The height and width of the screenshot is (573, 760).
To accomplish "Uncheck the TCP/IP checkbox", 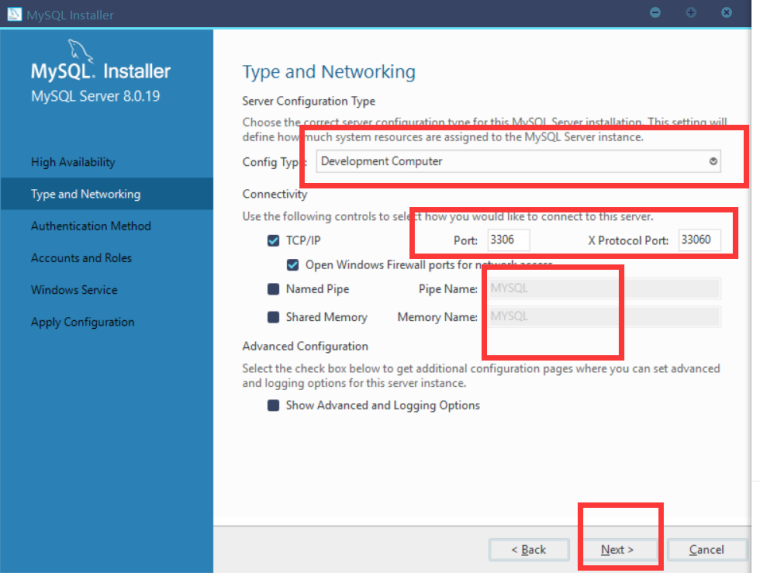I will pyautogui.click(x=274, y=241).
